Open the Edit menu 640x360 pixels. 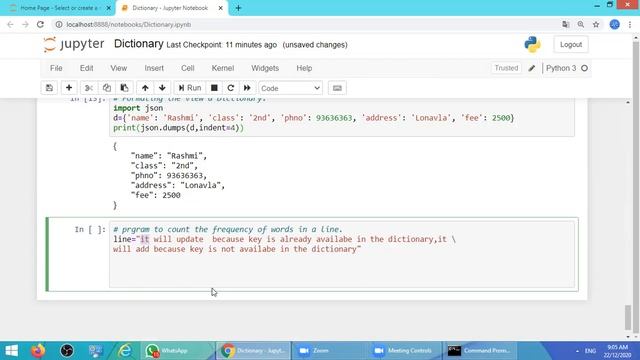tap(87, 68)
